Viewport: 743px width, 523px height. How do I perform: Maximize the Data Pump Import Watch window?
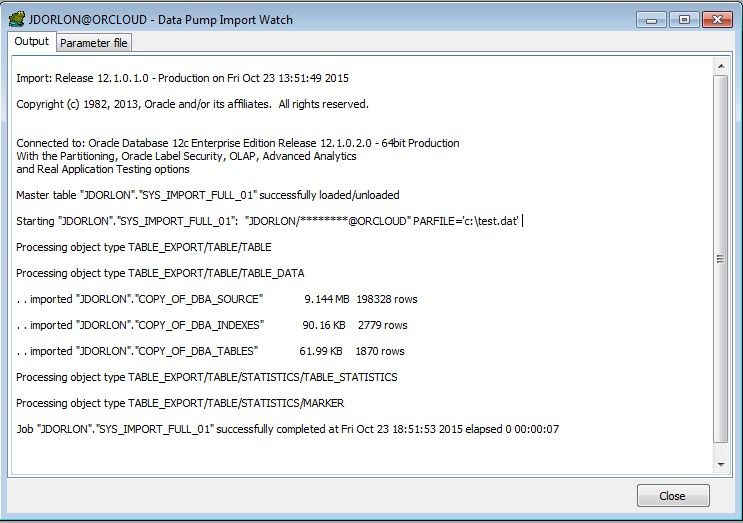pyautogui.click(x=684, y=20)
